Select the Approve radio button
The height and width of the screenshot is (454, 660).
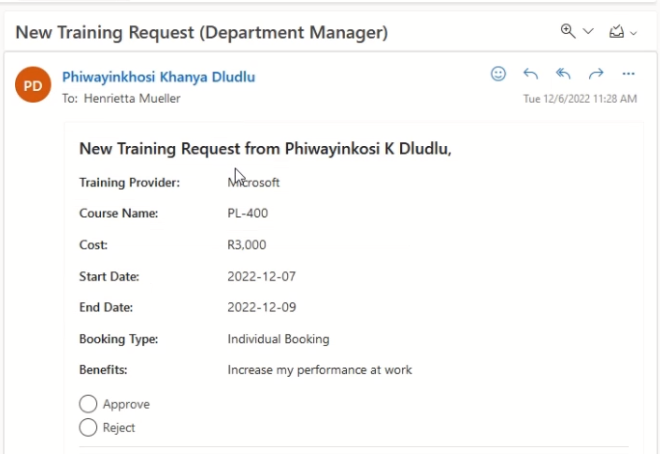[88, 404]
